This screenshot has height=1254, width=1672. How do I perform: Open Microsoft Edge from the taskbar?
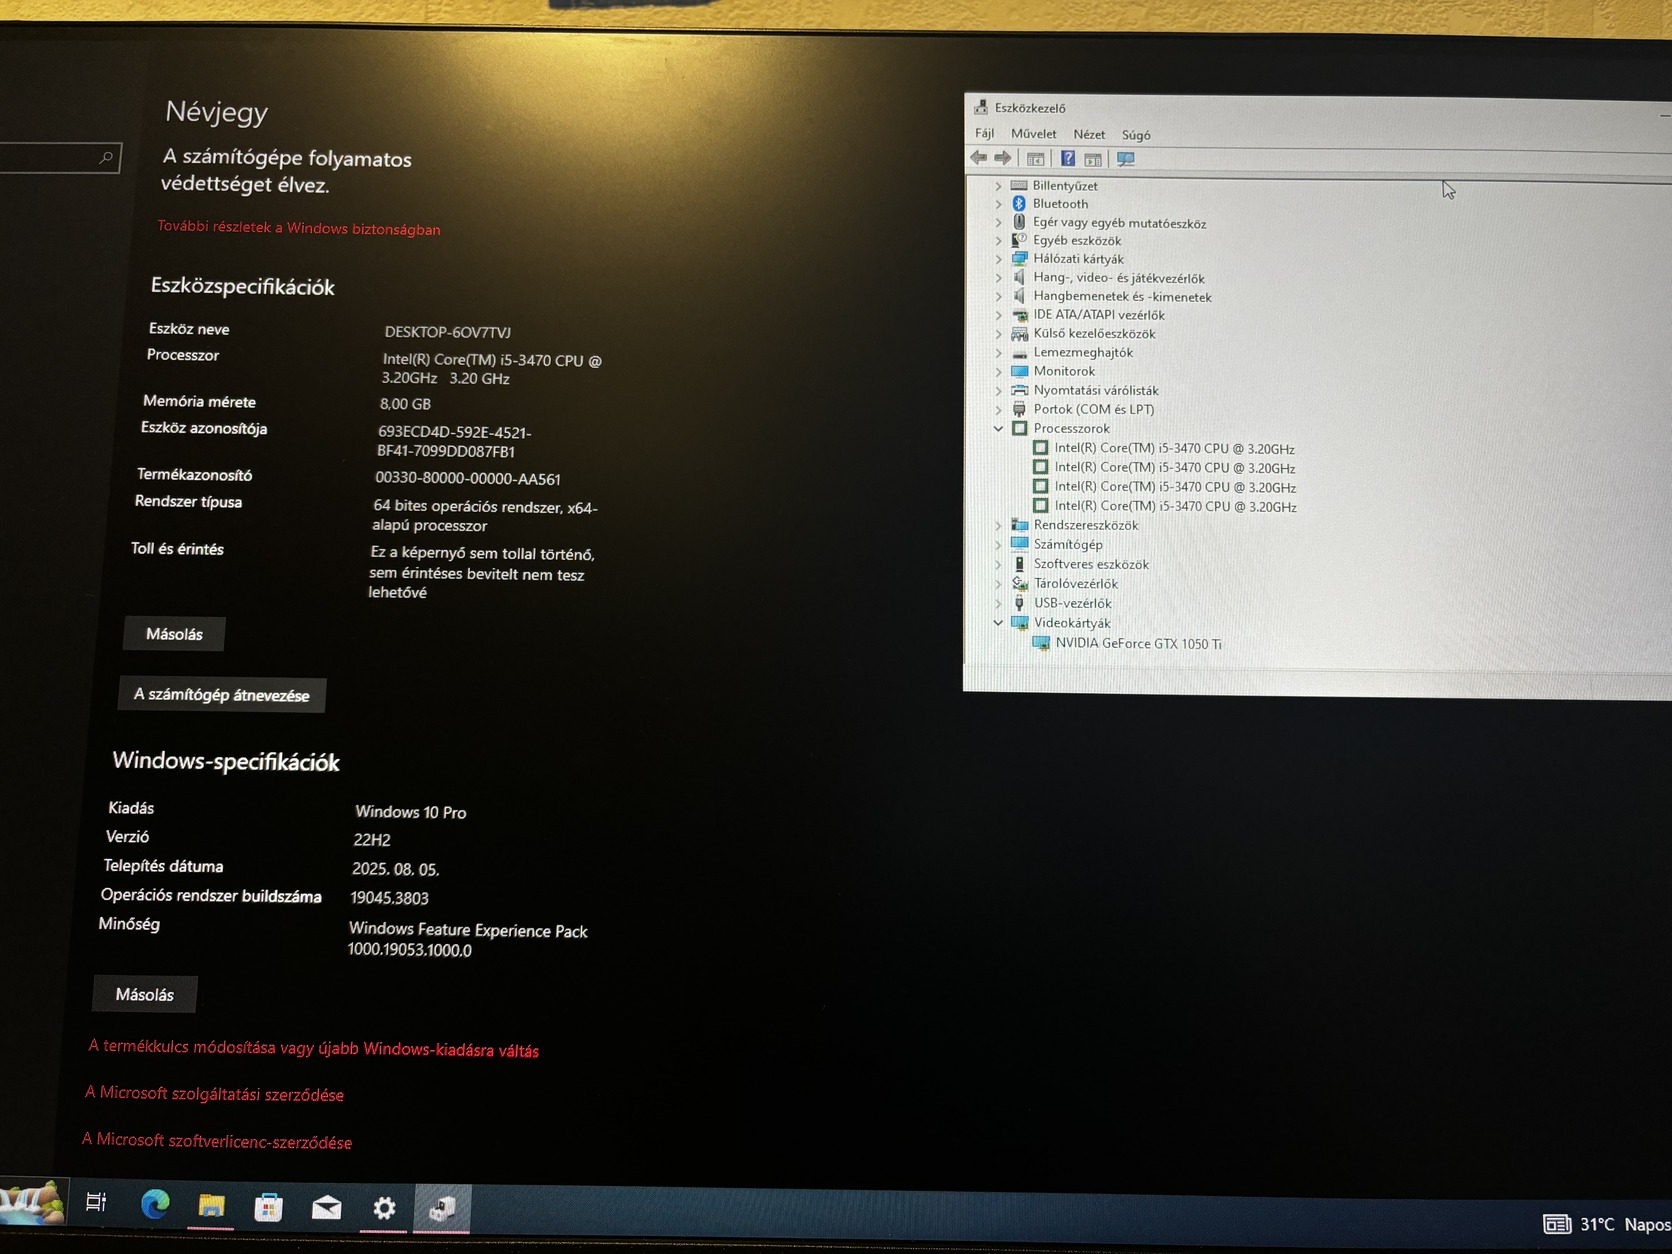pos(155,1205)
